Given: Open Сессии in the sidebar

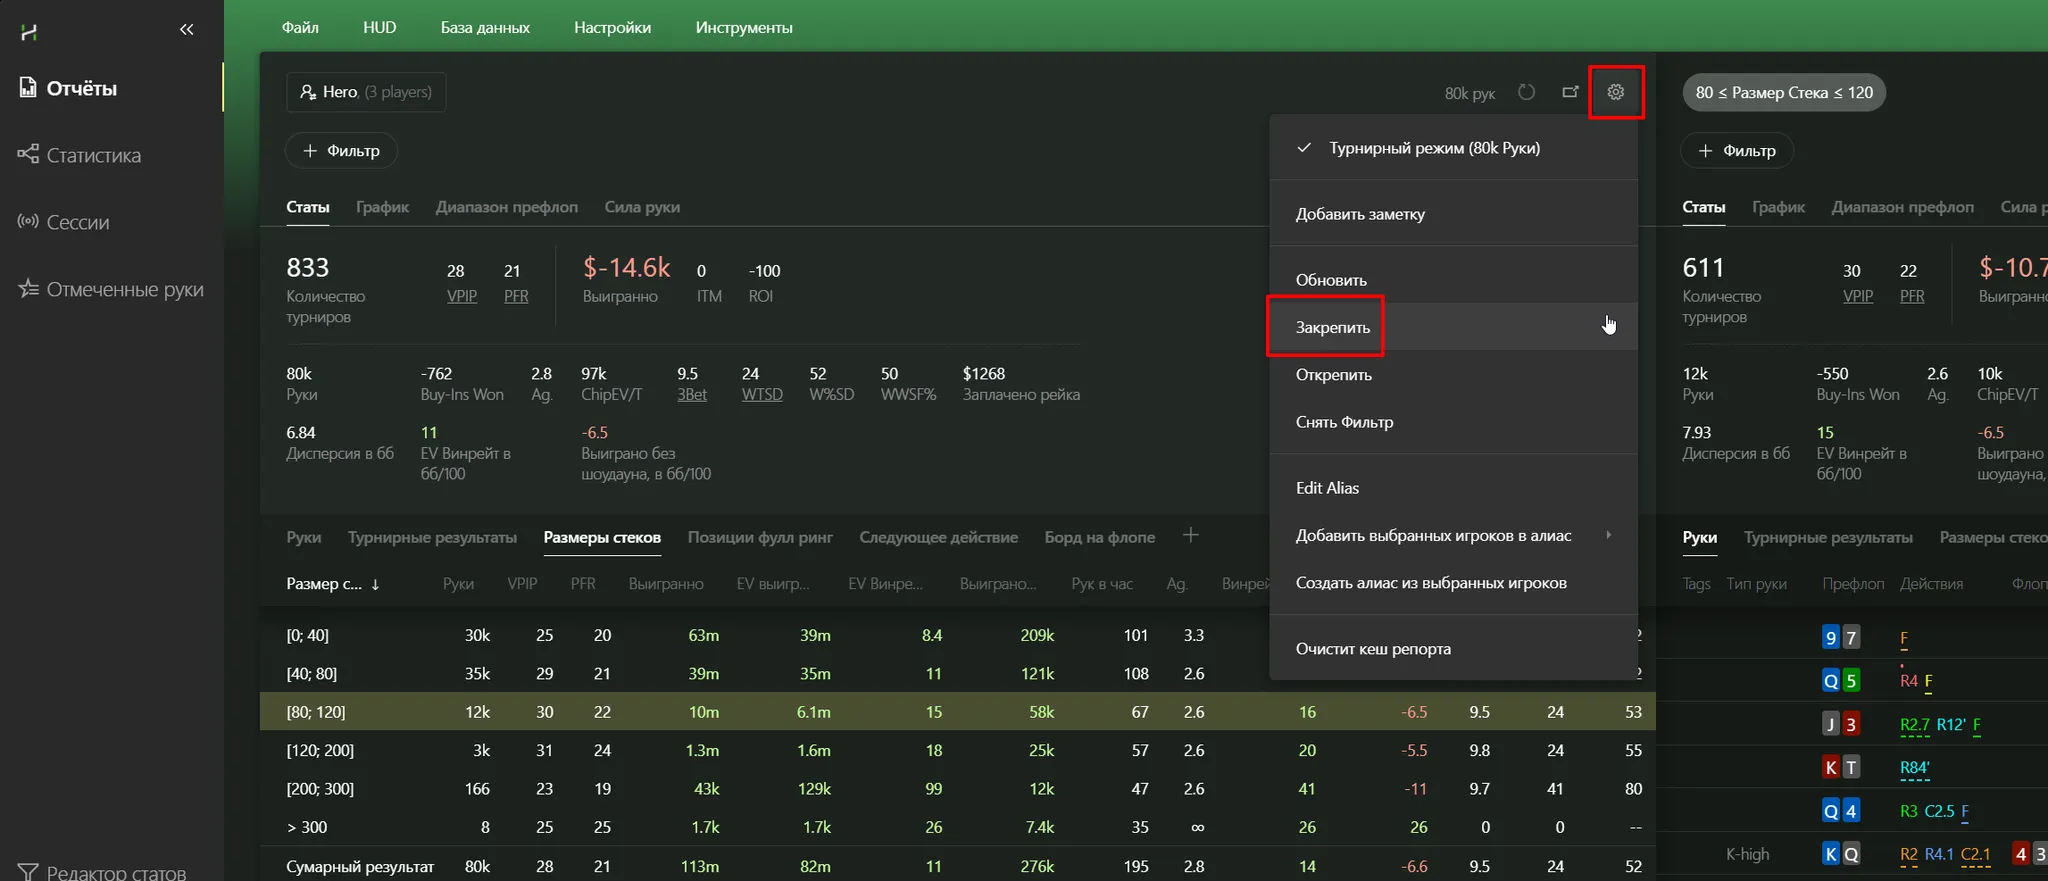Looking at the screenshot, I should pyautogui.click(x=78, y=222).
